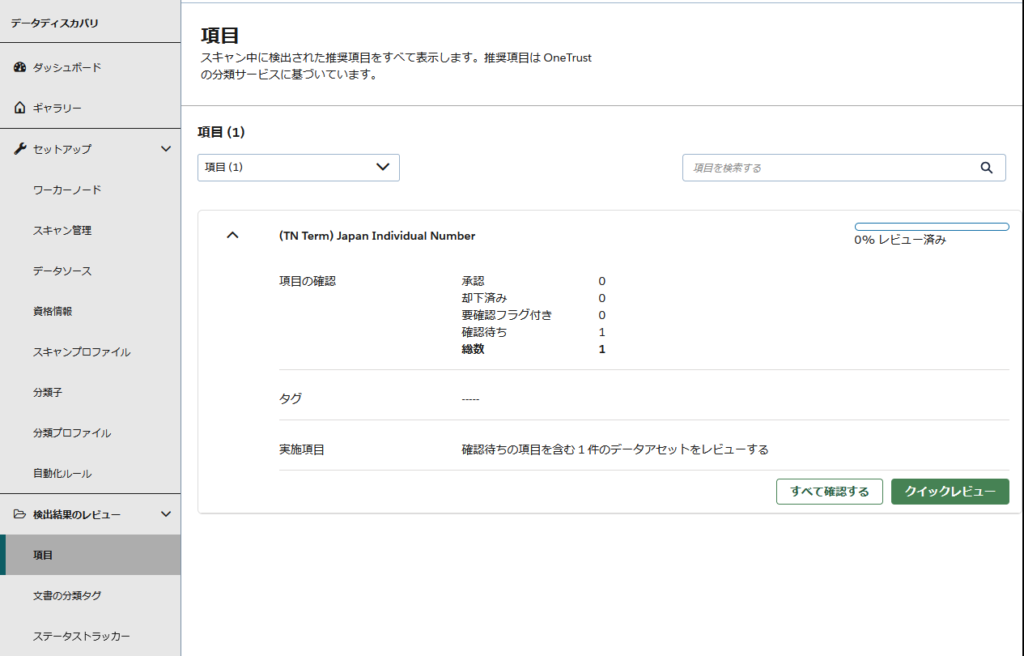This screenshot has height=656, width=1024.
Task: Click the 0% review progress bar
Action: pyautogui.click(x=931, y=227)
